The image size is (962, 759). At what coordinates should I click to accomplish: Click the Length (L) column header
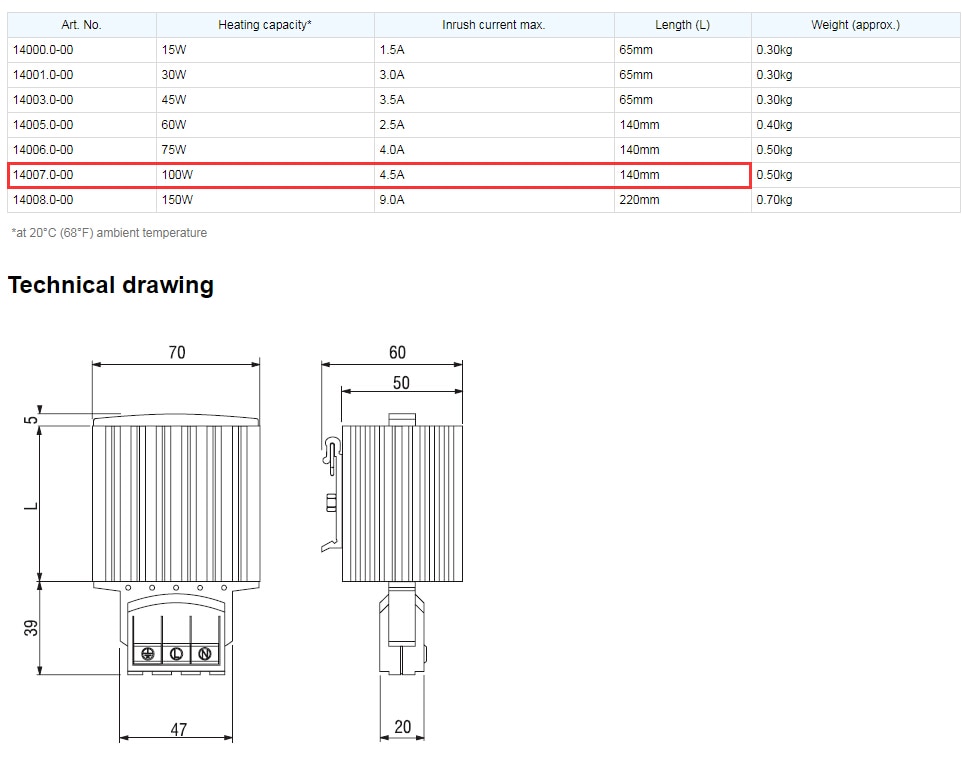point(683,24)
